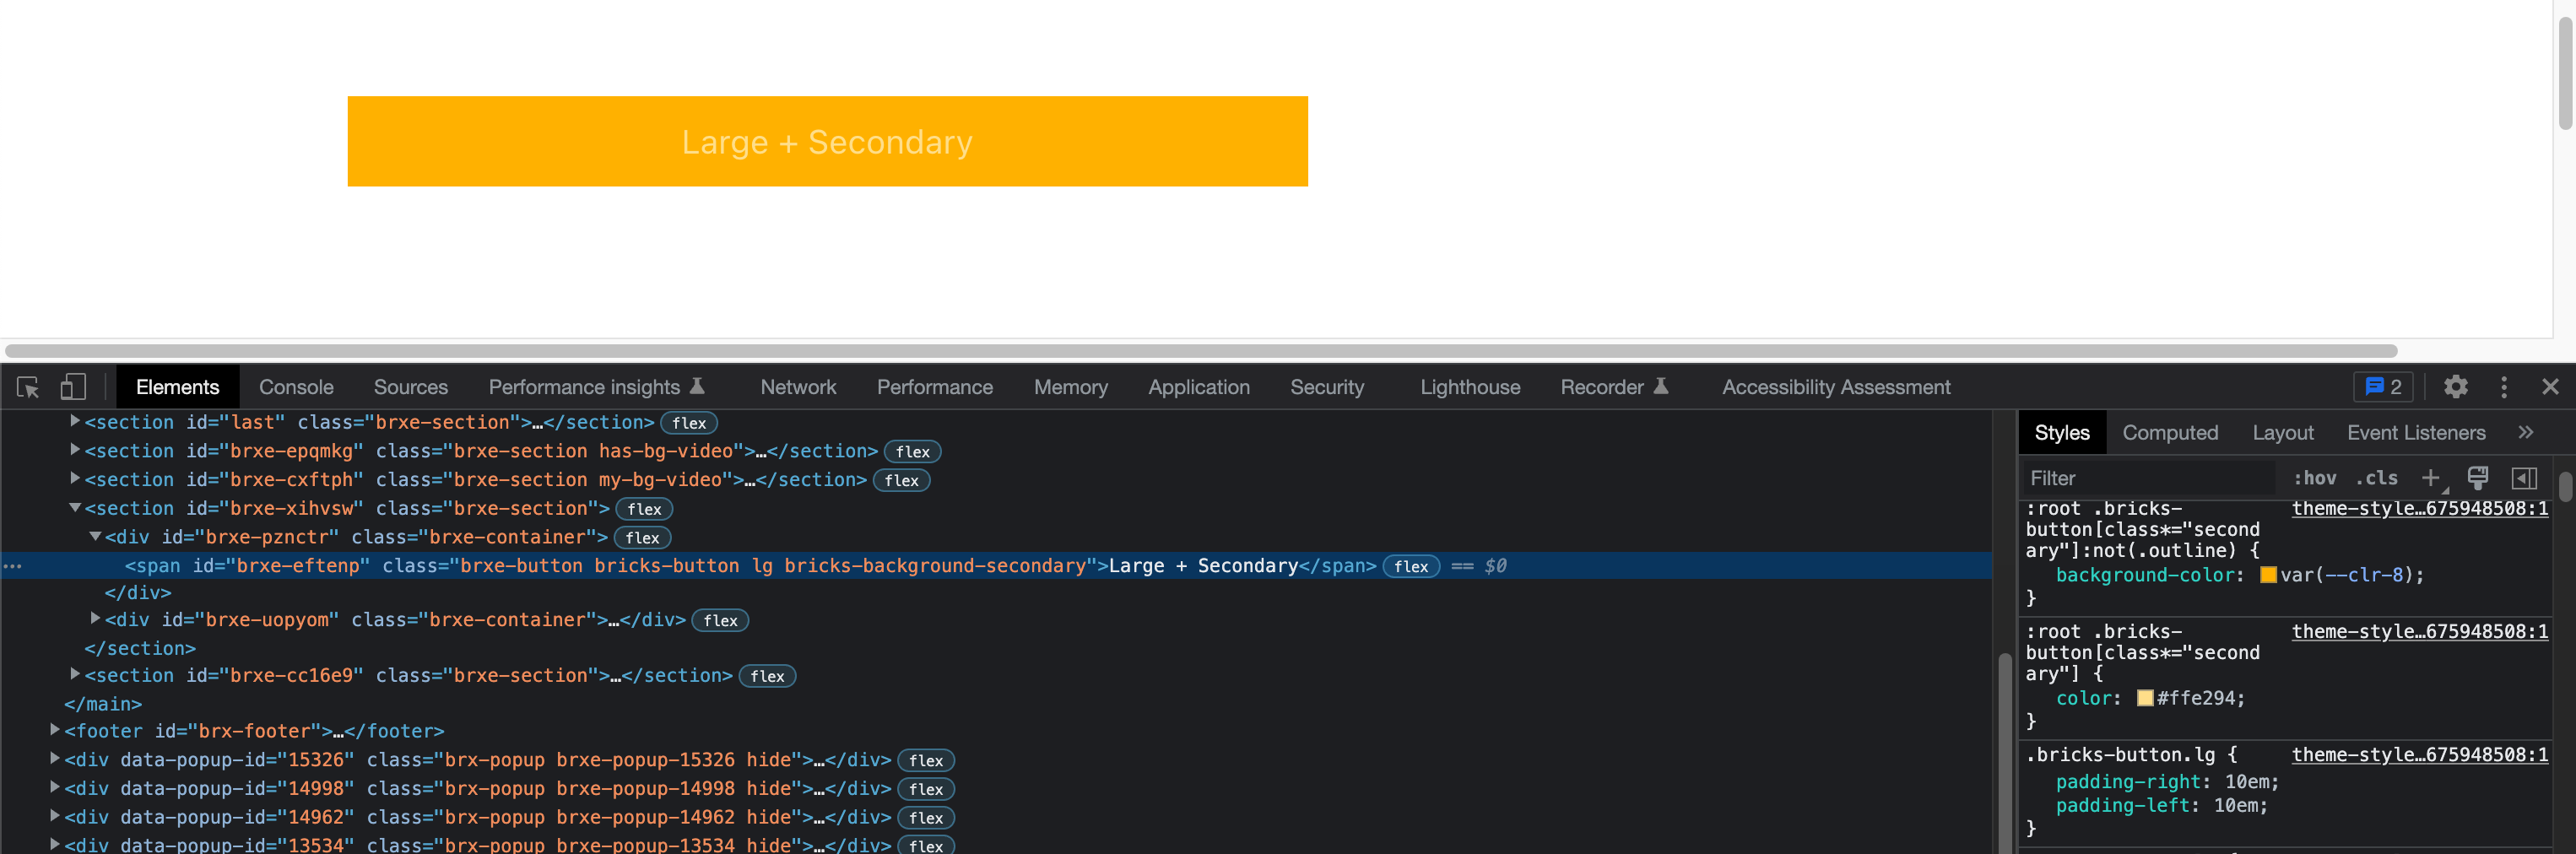Open the Sources tab
Image resolution: width=2576 pixels, height=854 pixels.
(411, 387)
